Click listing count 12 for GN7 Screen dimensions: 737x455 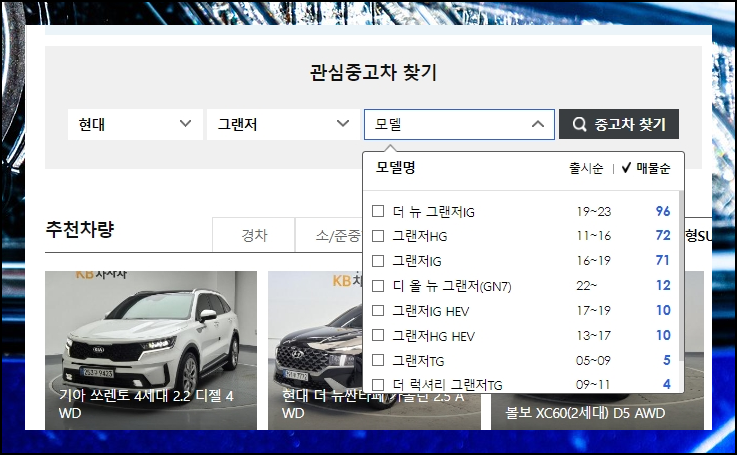pyautogui.click(x=663, y=285)
